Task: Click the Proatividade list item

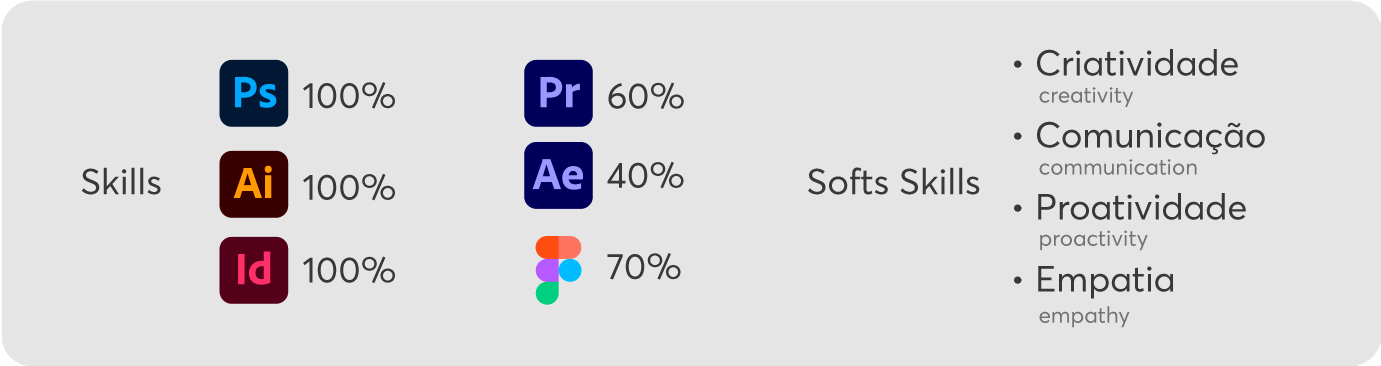Action: [x=1141, y=208]
